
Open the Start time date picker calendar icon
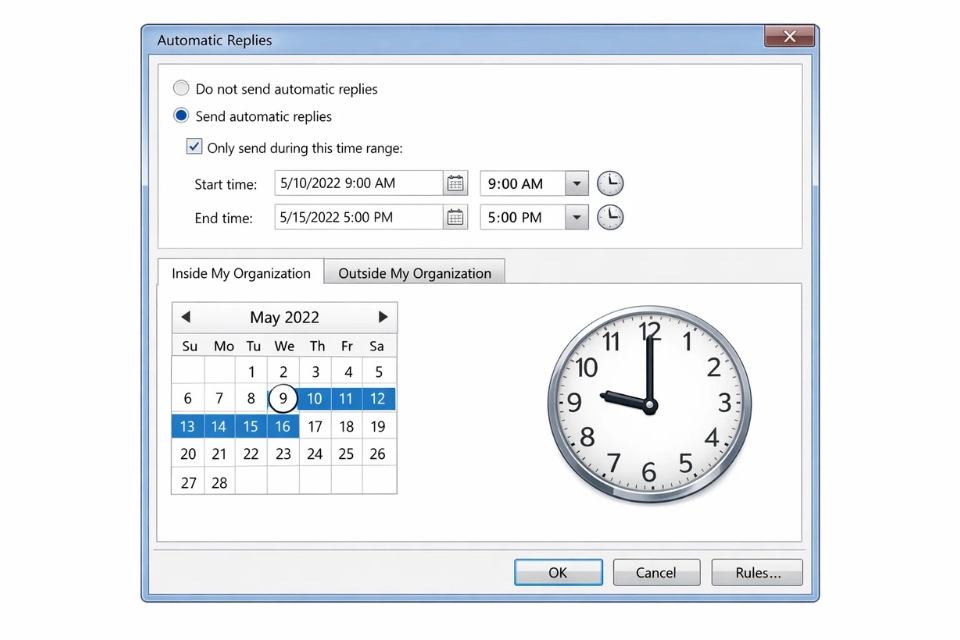pyautogui.click(x=456, y=182)
